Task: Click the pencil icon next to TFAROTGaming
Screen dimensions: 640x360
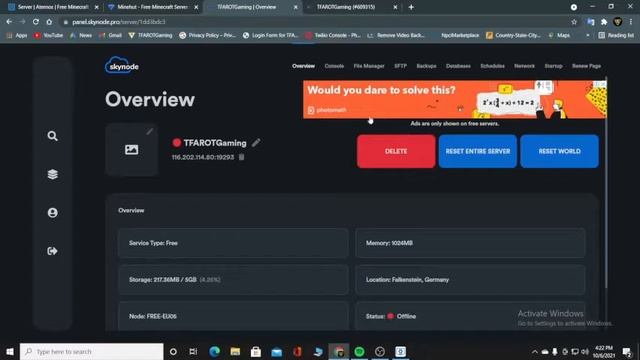Action: point(256,142)
